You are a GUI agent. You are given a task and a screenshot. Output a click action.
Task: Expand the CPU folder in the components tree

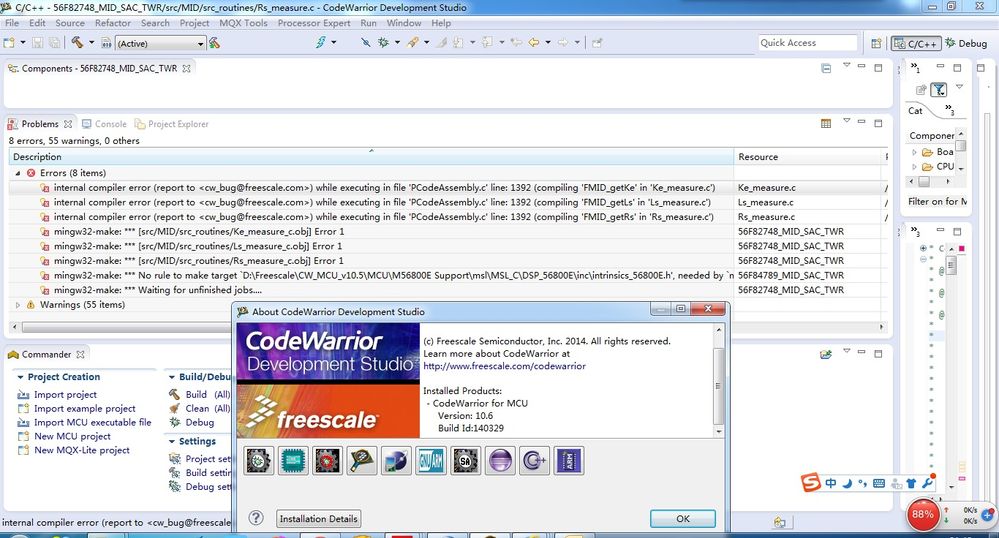coord(914,166)
